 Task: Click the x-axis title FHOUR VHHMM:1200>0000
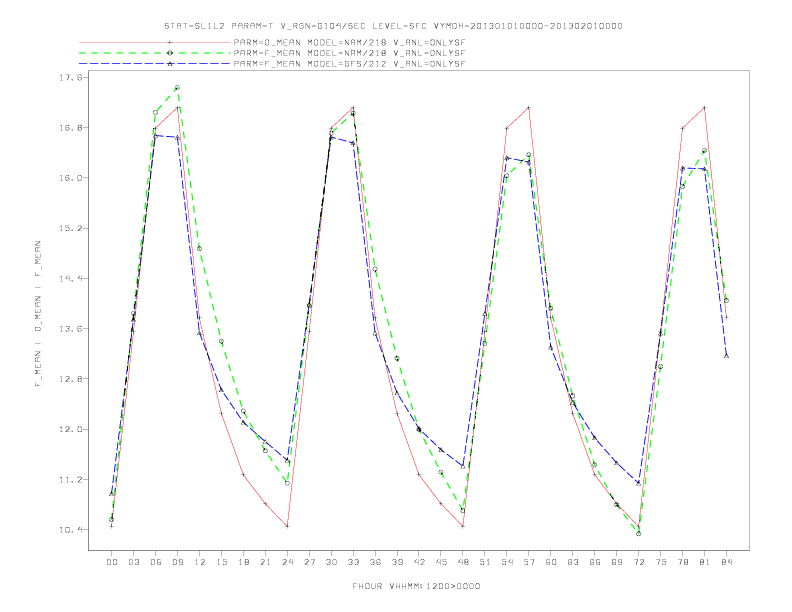tap(416, 586)
